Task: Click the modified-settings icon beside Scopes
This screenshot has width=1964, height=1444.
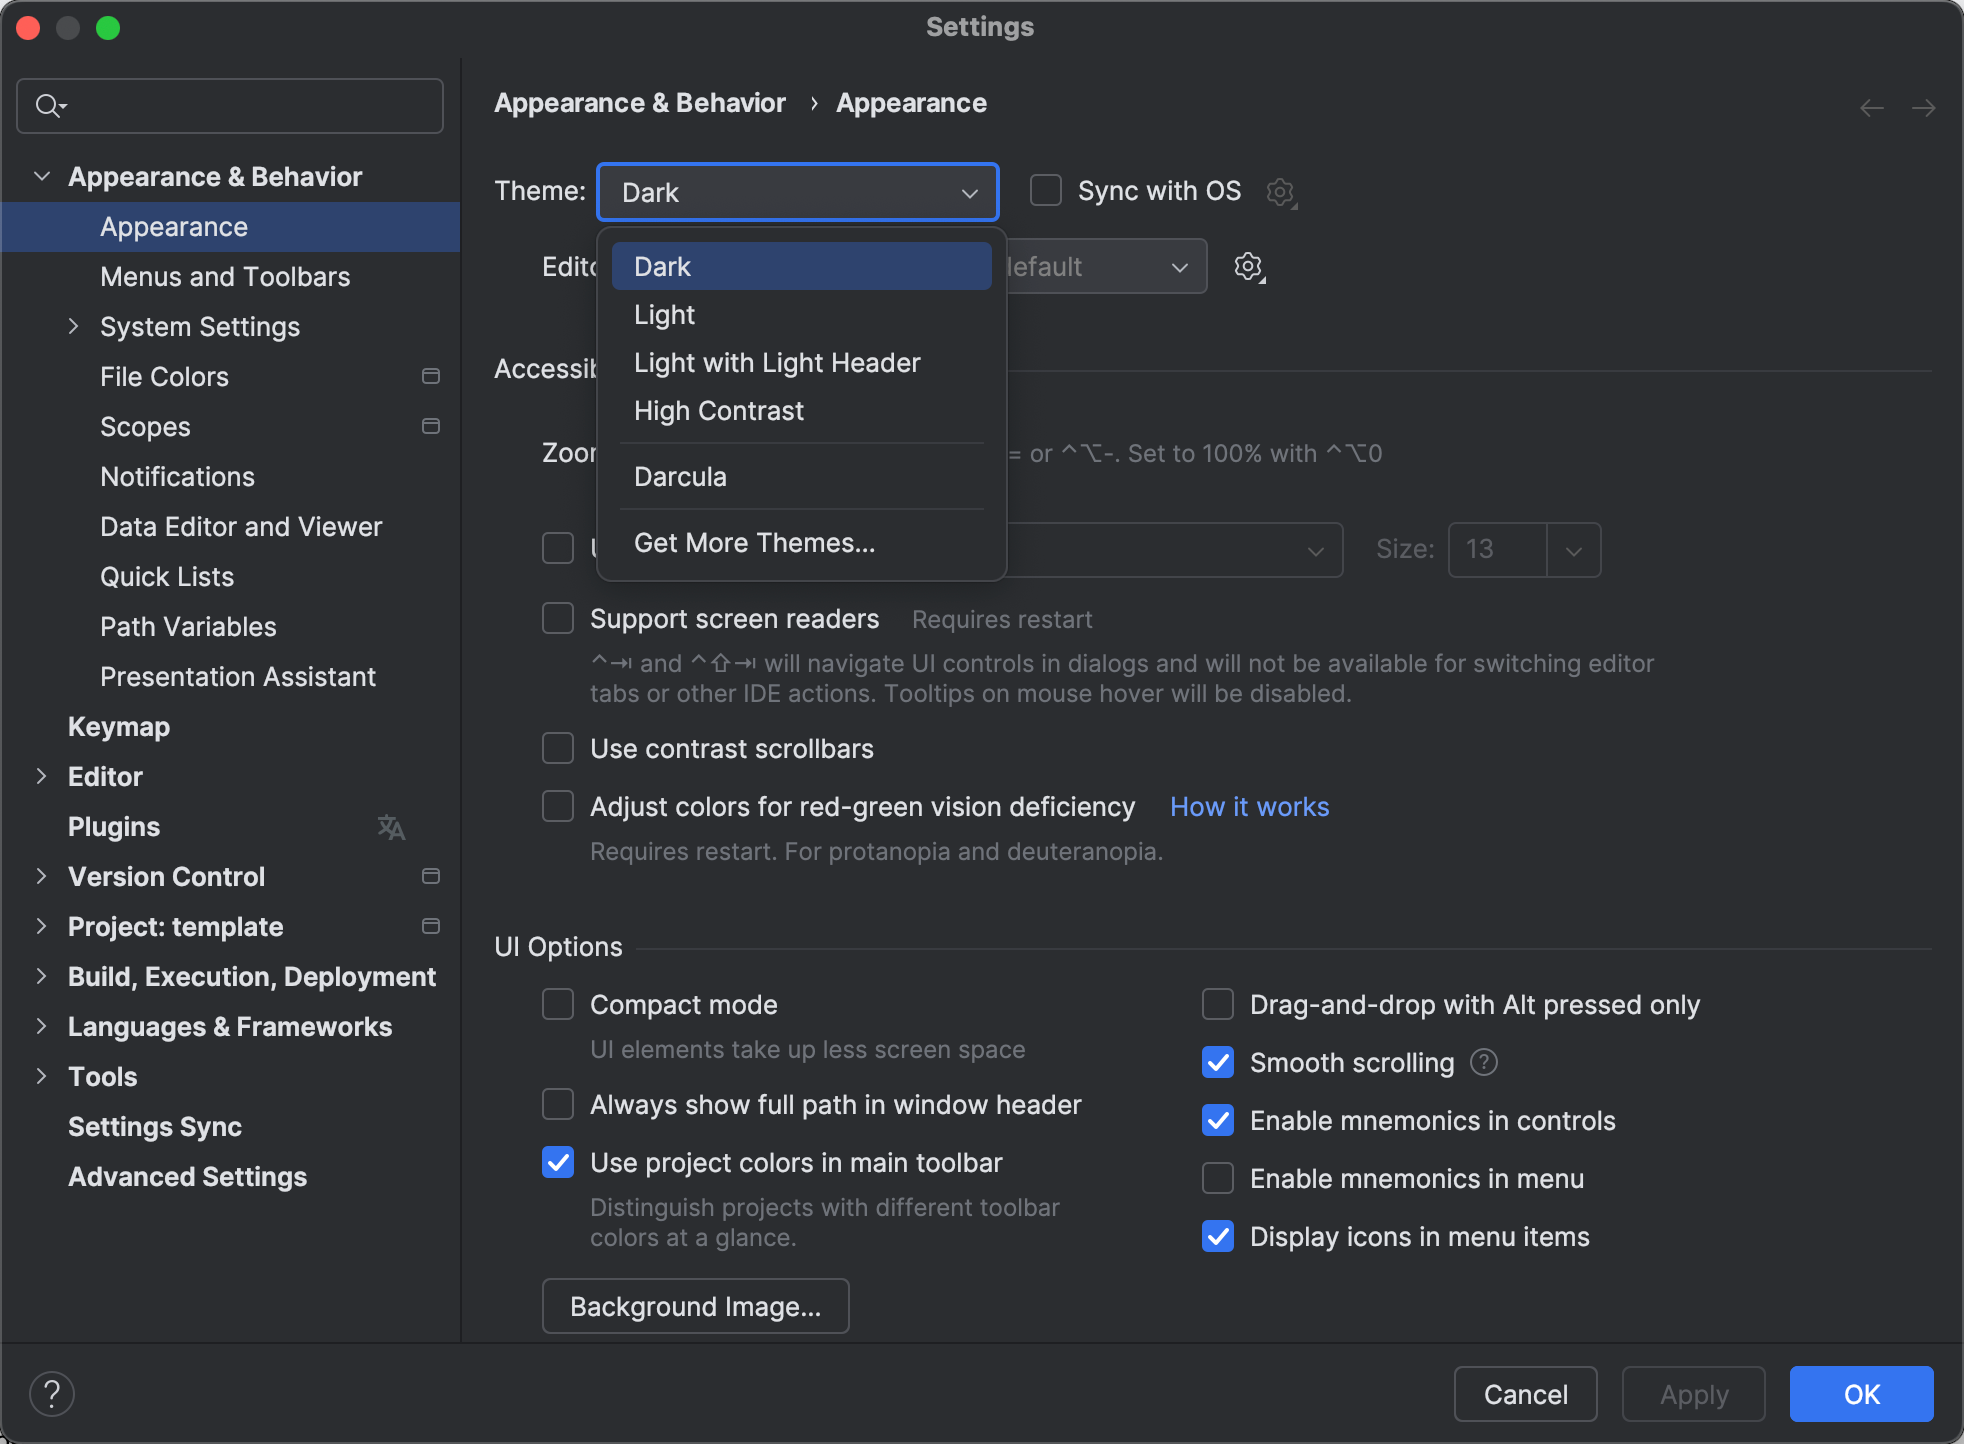Action: [431, 426]
